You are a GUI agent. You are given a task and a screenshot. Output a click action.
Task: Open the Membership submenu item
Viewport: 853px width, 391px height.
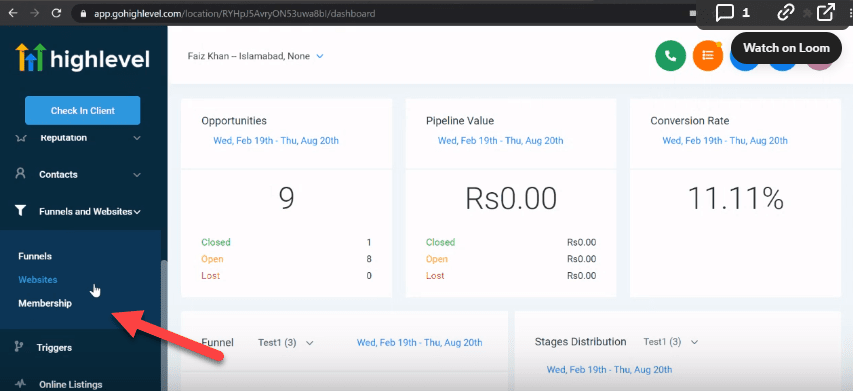coord(45,303)
